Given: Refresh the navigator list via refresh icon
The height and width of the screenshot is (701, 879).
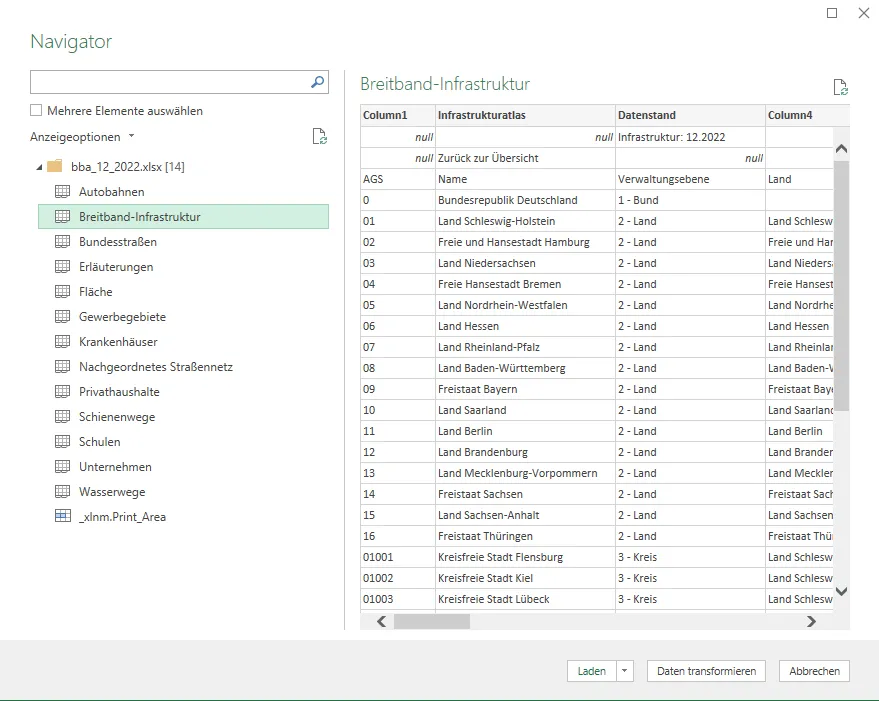Looking at the screenshot, I should click(x=320, y=136).
